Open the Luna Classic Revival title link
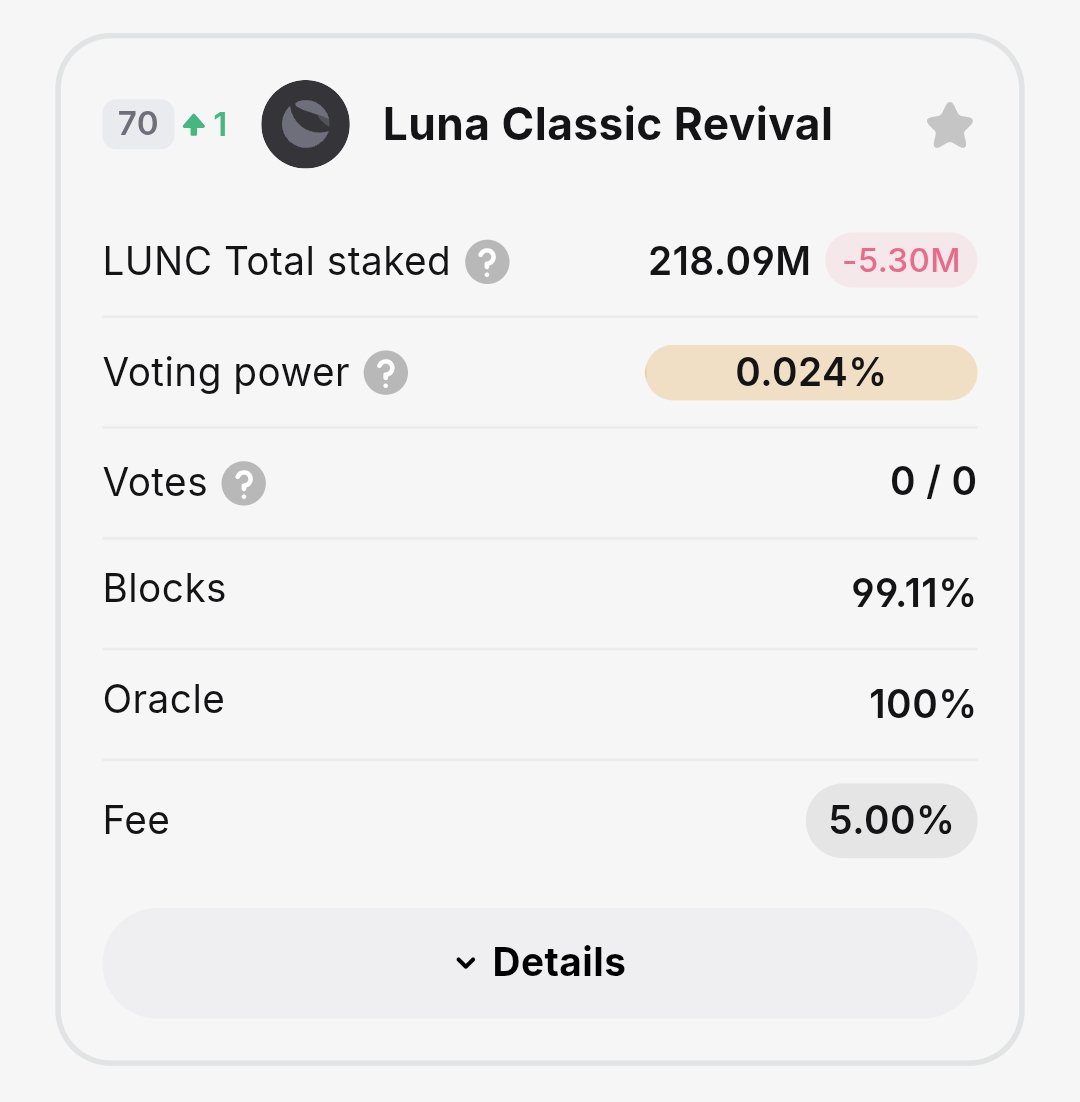The width and height of the screenshot is (1080, 1102). tap(607, 124)
